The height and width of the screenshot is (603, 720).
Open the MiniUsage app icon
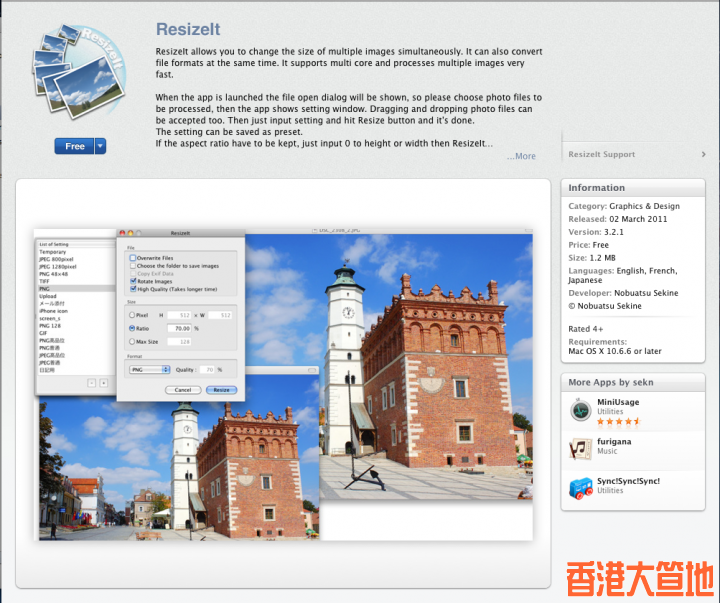[x=580, y=411]
